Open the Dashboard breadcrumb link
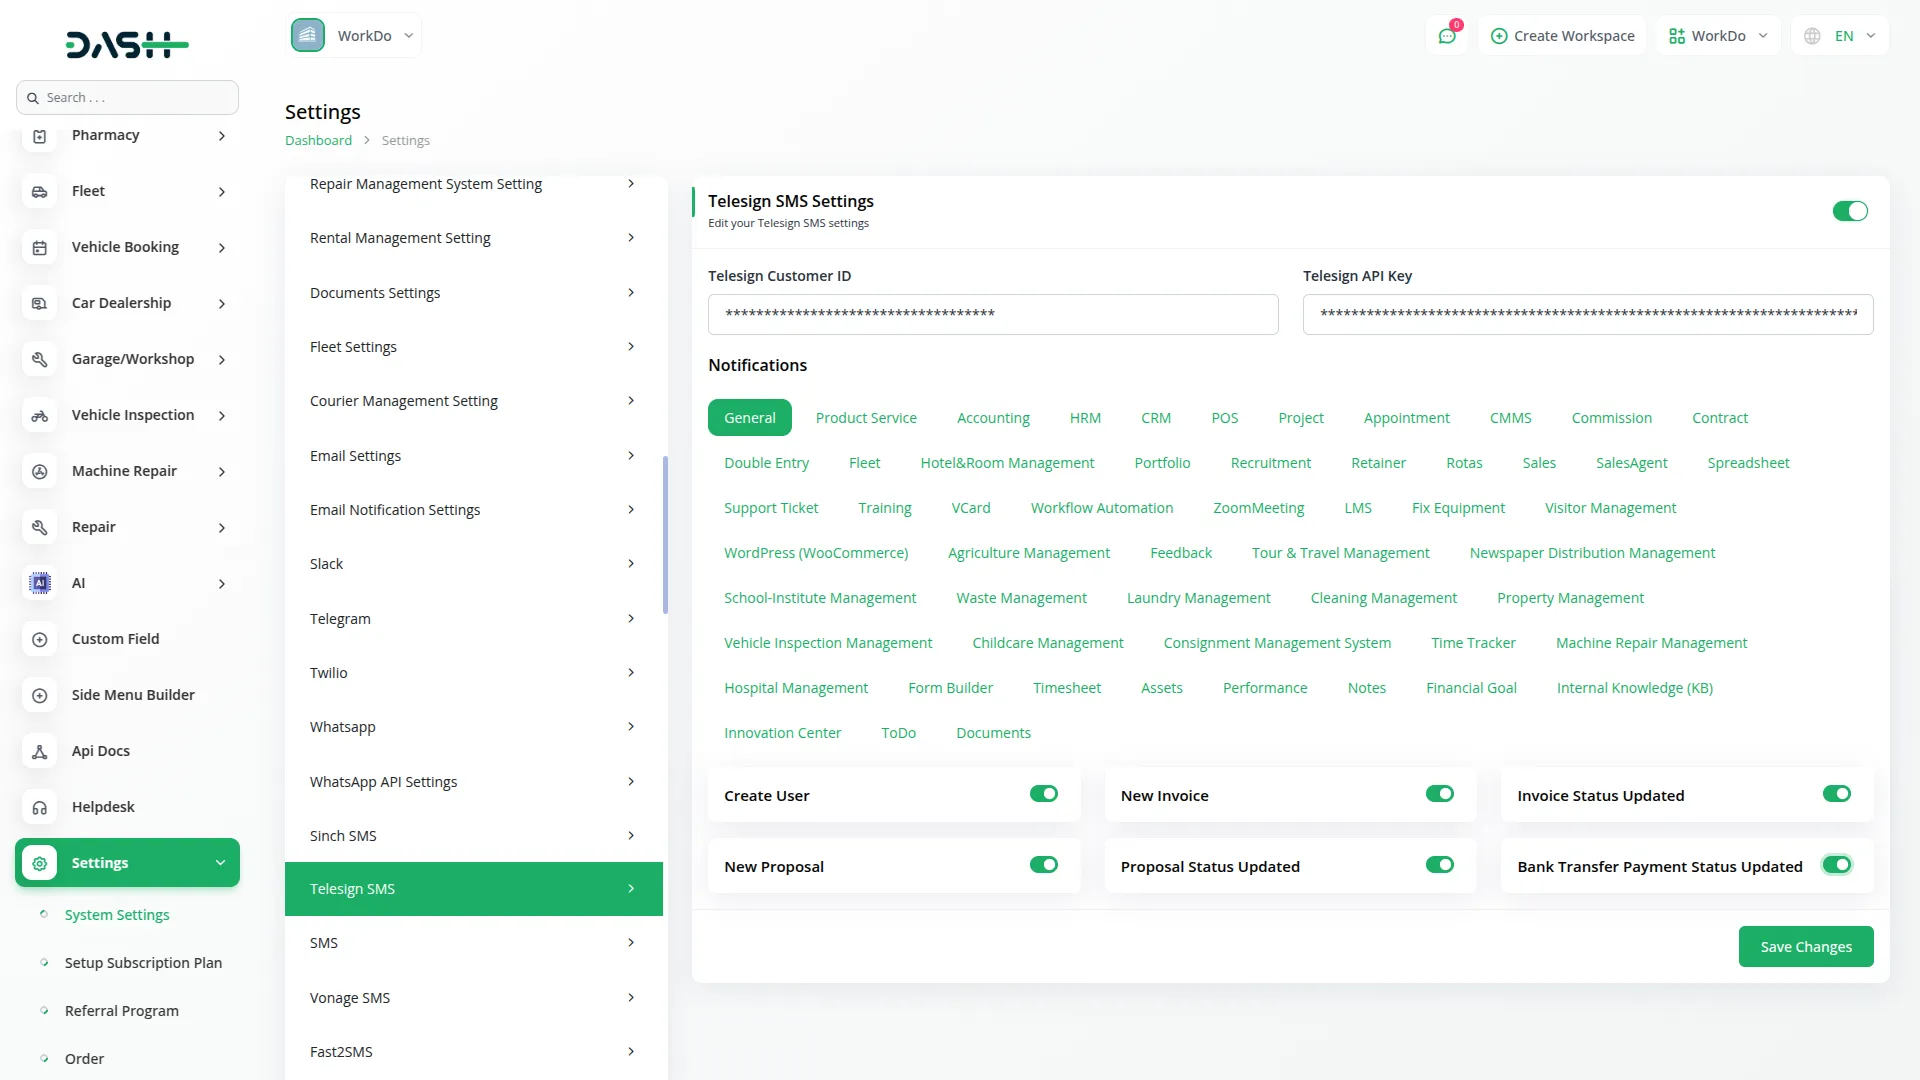This screenshot has width=1920, height=1080. pyautogui.click(x=318, y=140)
